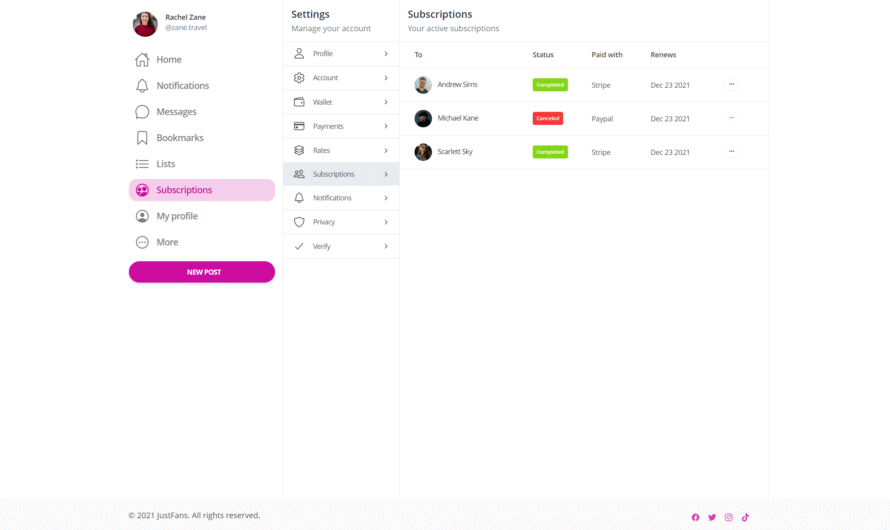Open the Twitter icon in footer
This screenshot has height=530, width=890.
[x=712, y=517]
